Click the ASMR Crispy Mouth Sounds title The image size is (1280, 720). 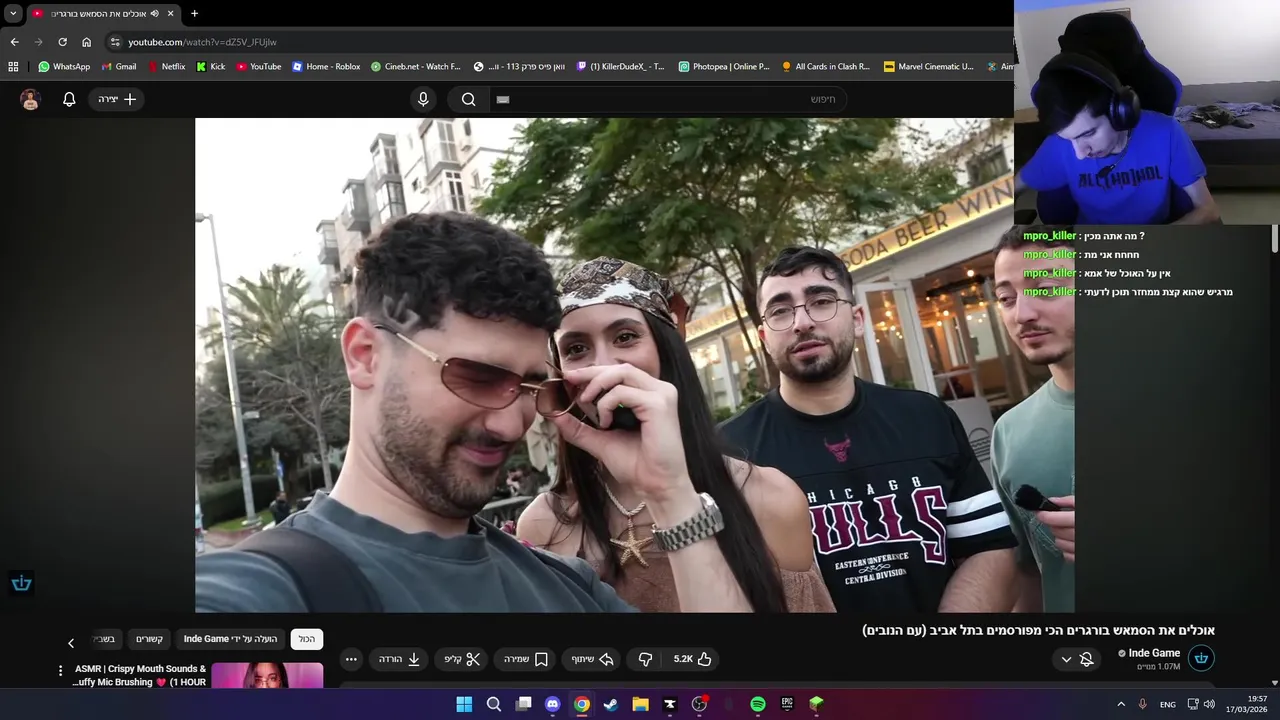coord(140,675)
